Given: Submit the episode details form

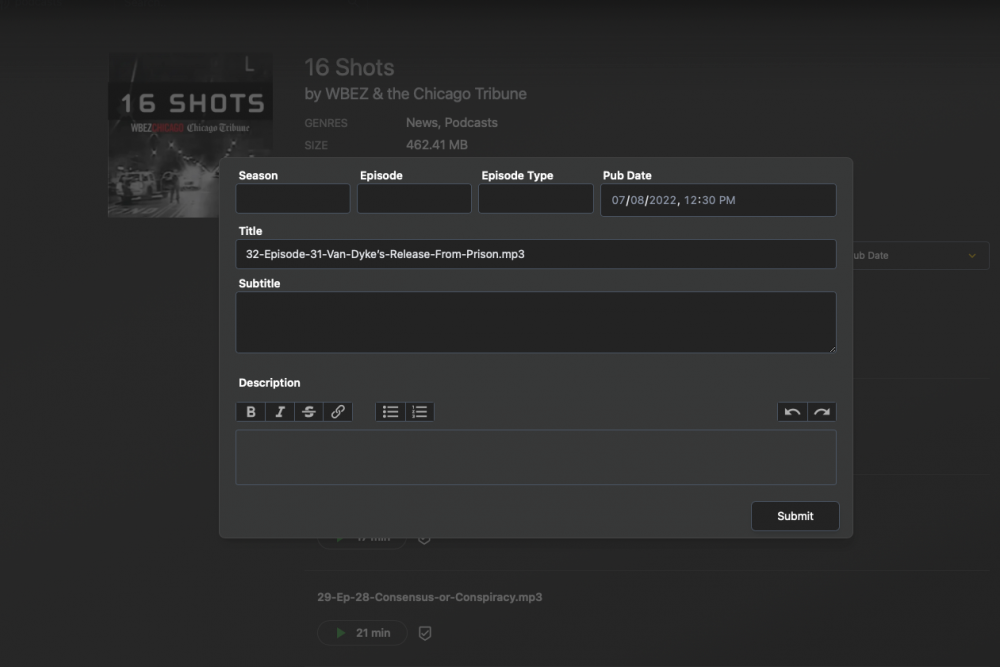Looking at the screenshot, I should tap(795, 516).
